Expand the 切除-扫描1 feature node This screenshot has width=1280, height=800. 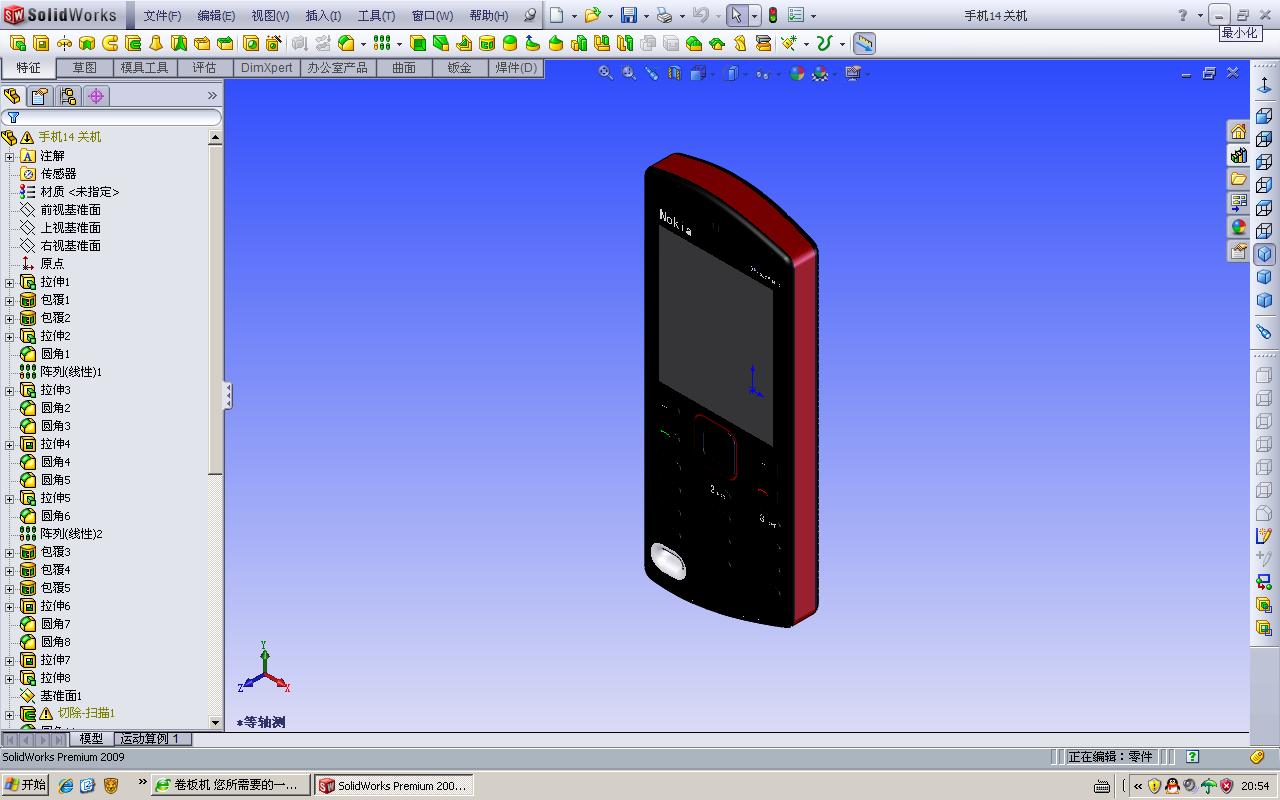tap(10, 714)
